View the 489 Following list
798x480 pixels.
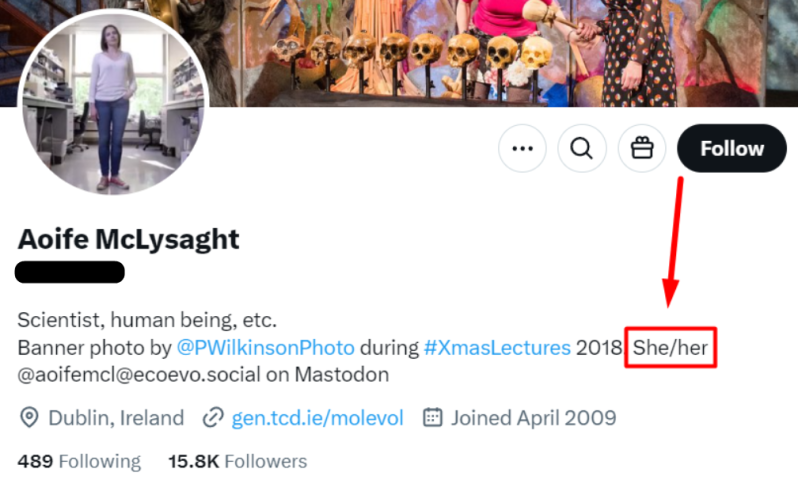(x=79, y=461)
